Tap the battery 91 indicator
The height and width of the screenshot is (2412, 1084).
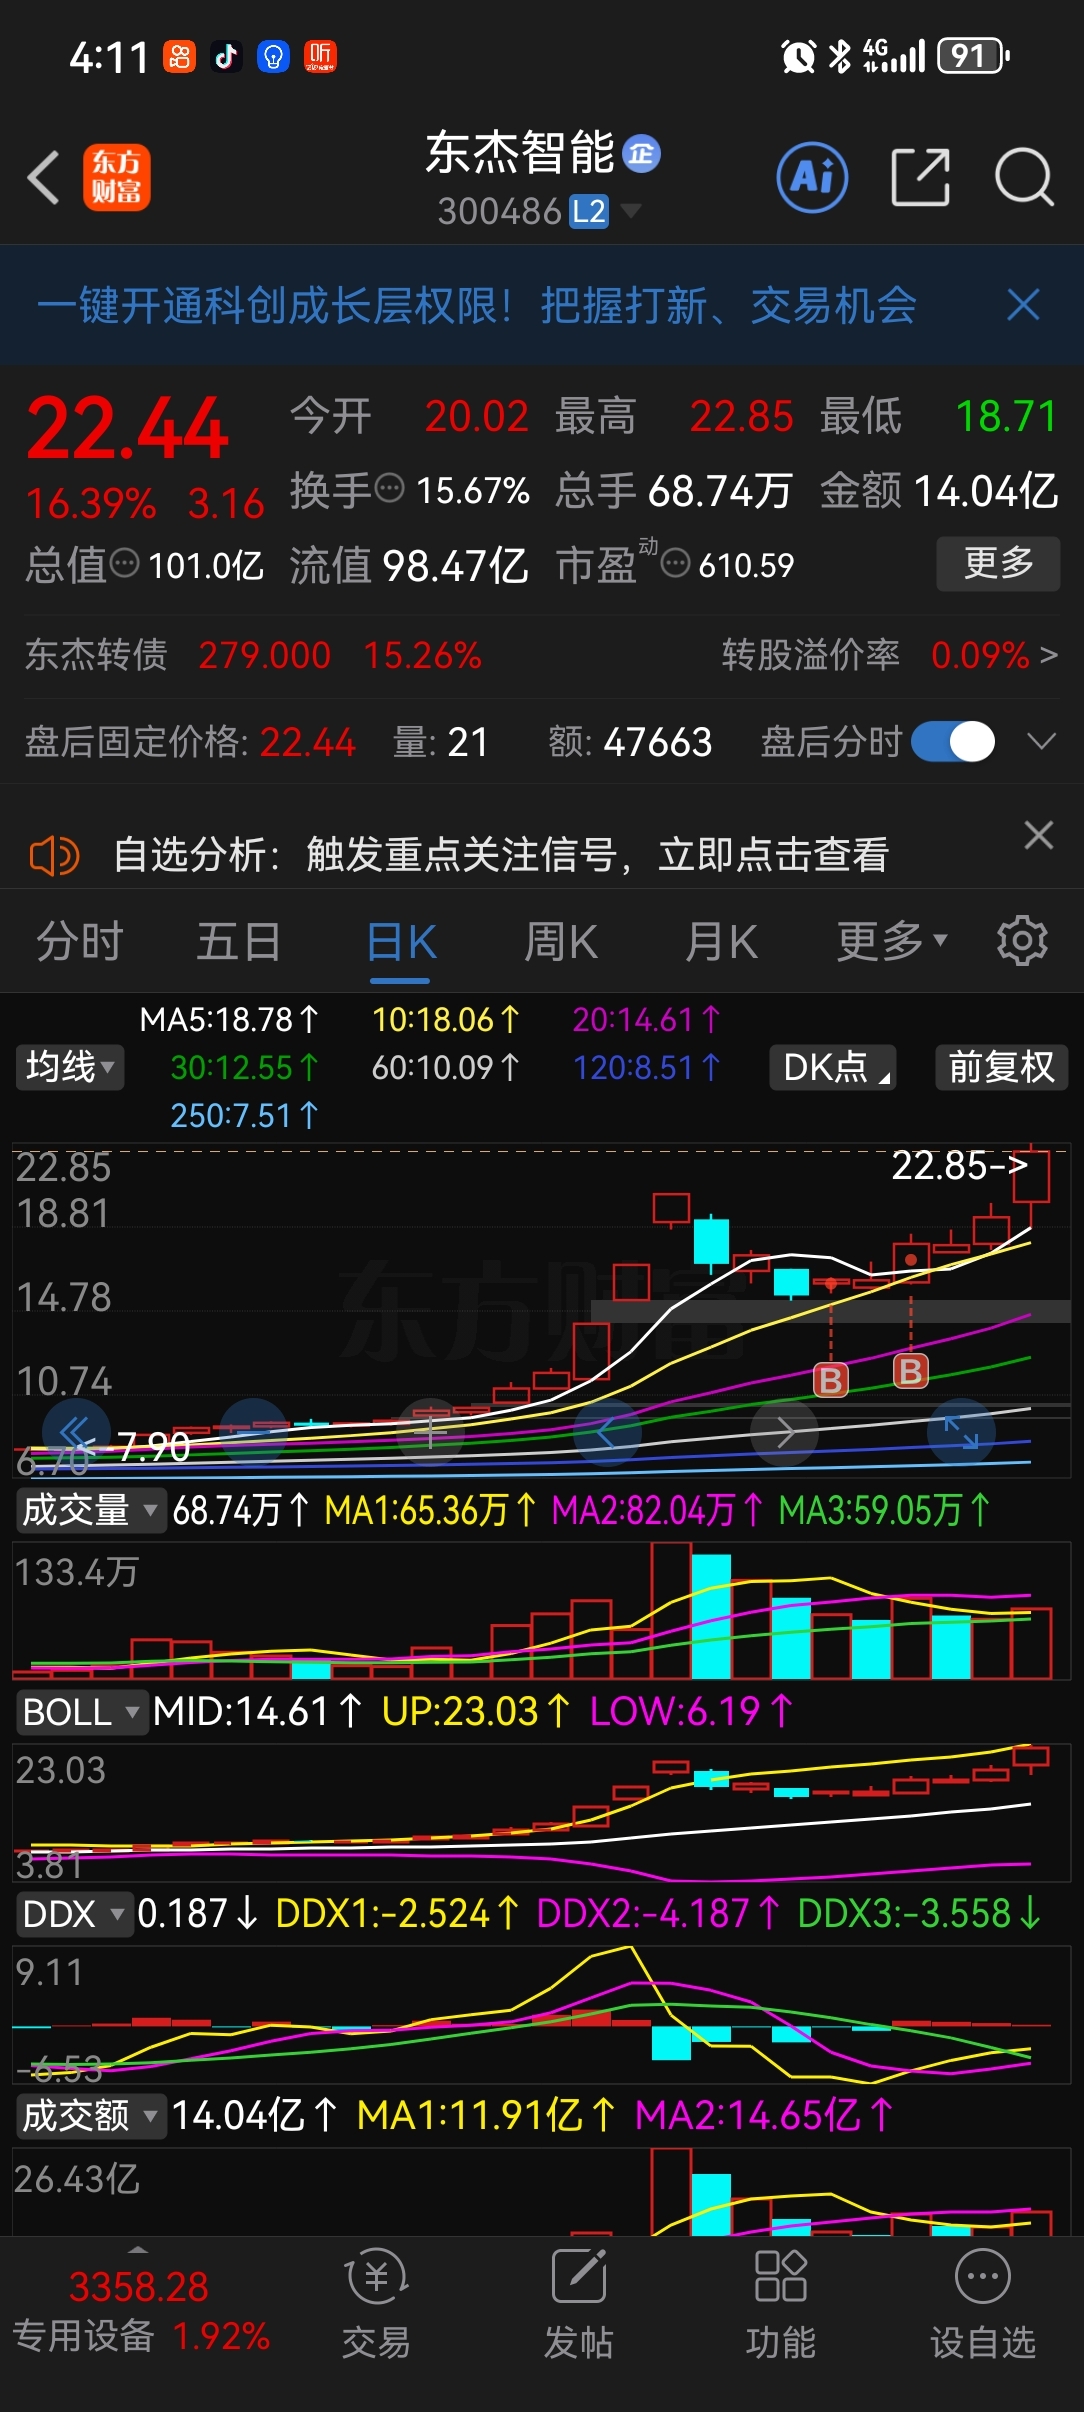pyautogui.click(x=973, y=56)
